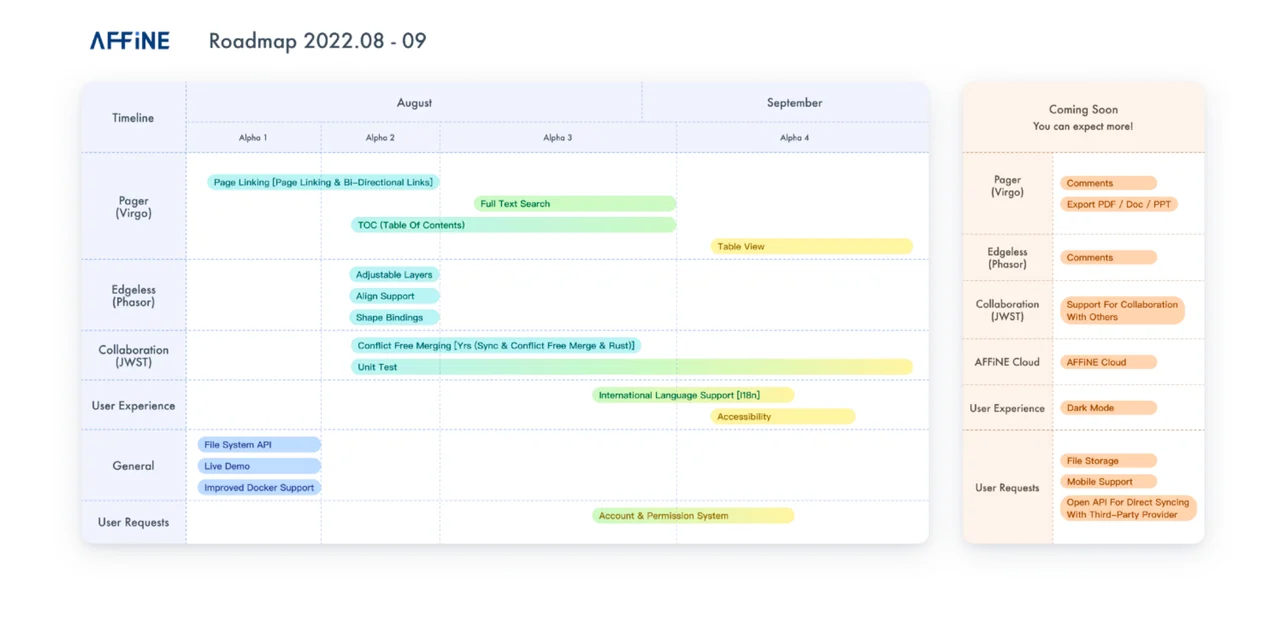Click the "Export PDF / Doc / PPT" pill
This screenshot has height=632, width=1280.
(1119, 204)
